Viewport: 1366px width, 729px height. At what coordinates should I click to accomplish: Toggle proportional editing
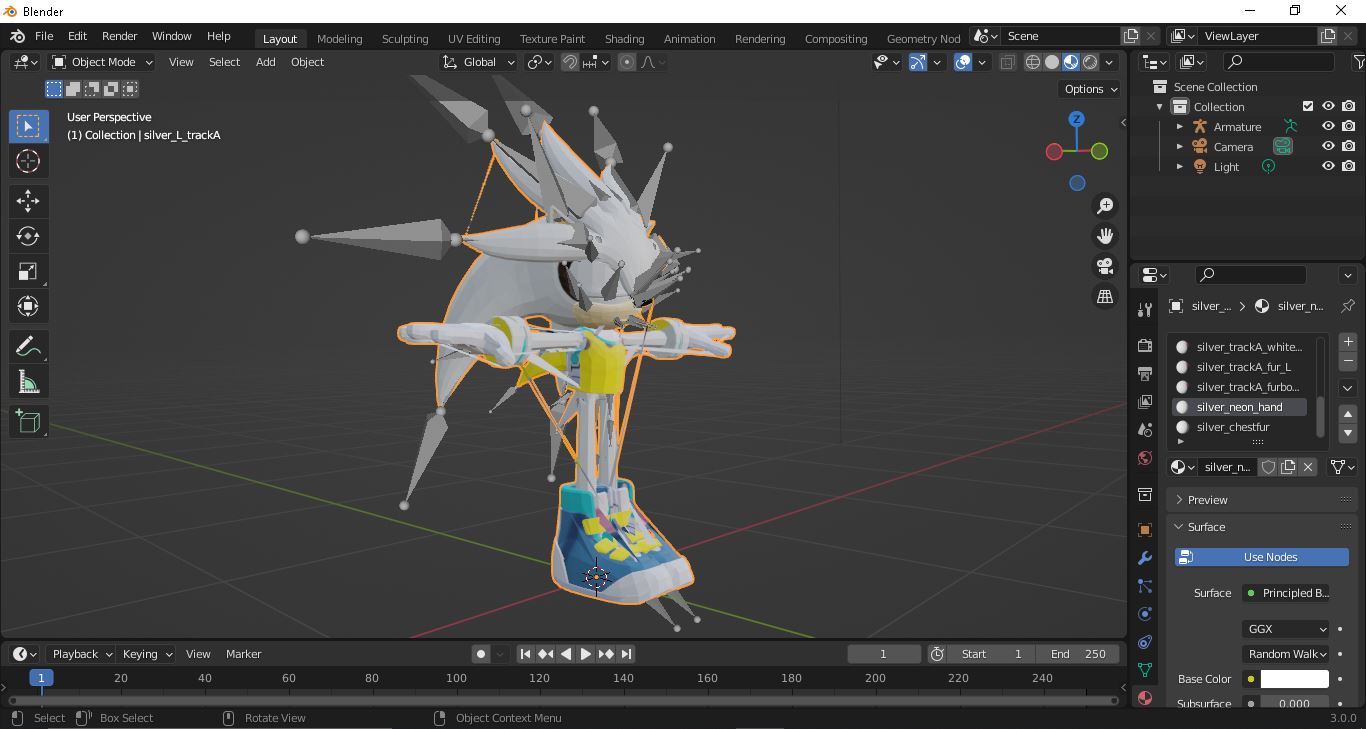tap(627, 62)
